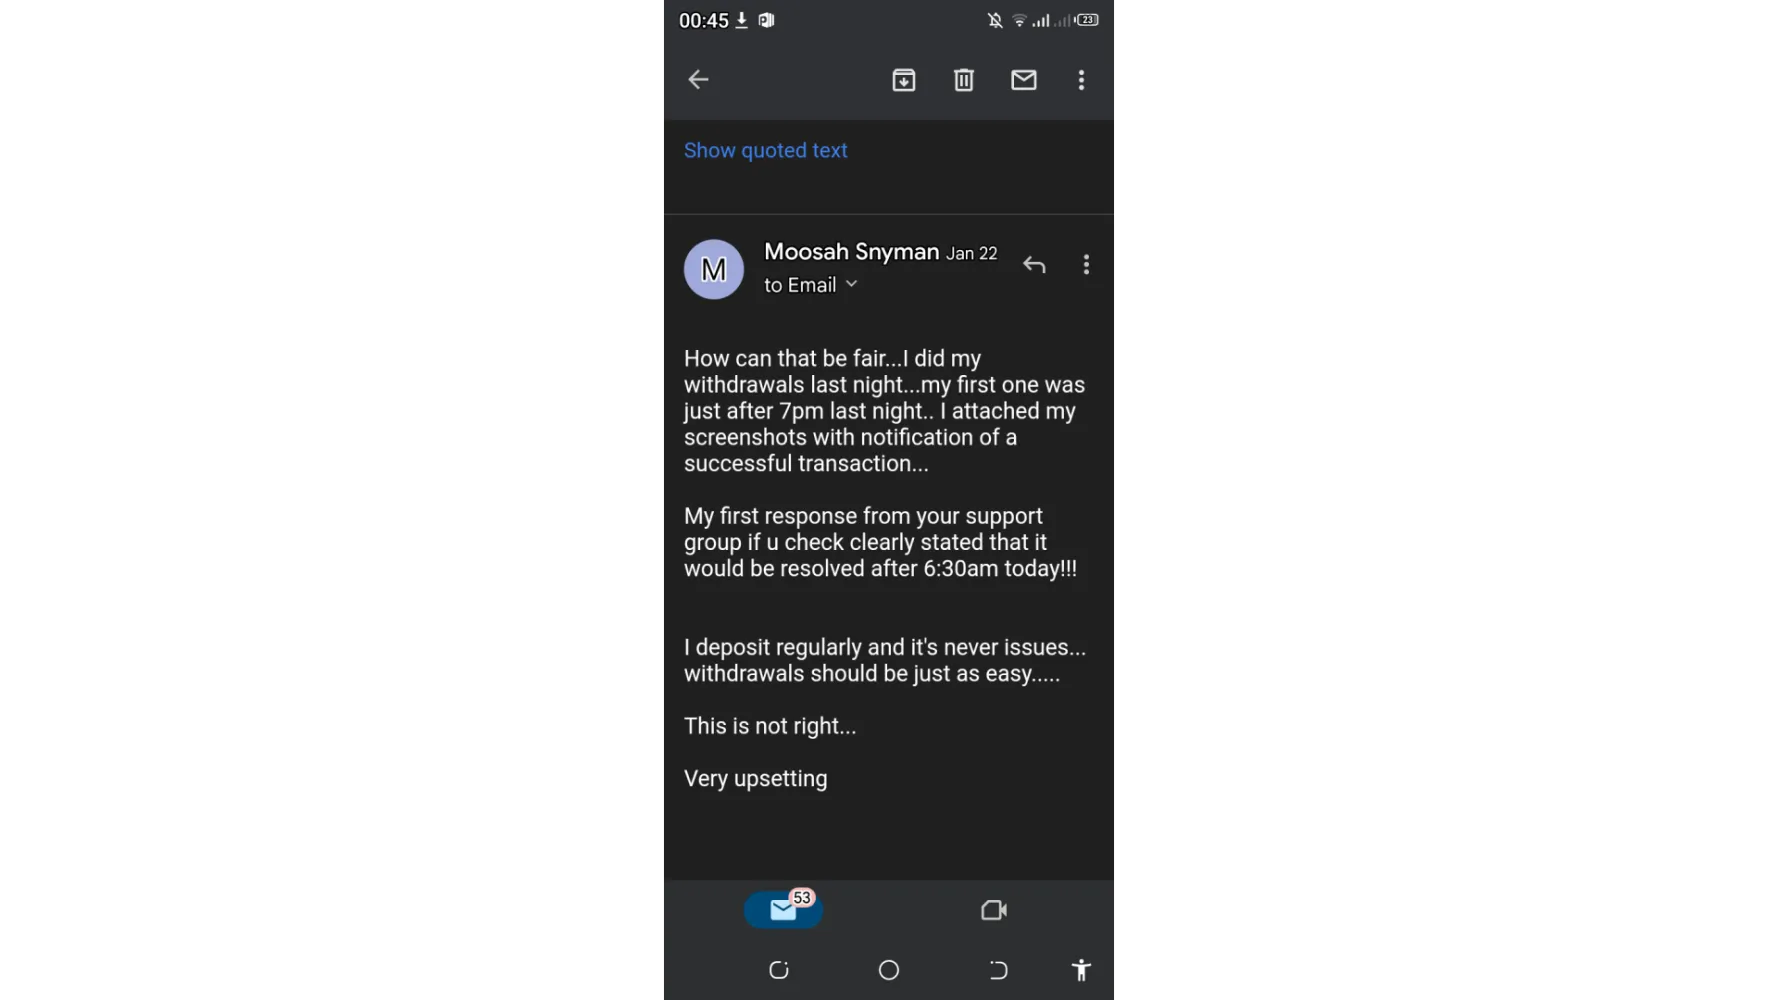Viewport: 1778px width, 1000px height.
Task: Tap the Android home circle button
Action: point(889,970)
